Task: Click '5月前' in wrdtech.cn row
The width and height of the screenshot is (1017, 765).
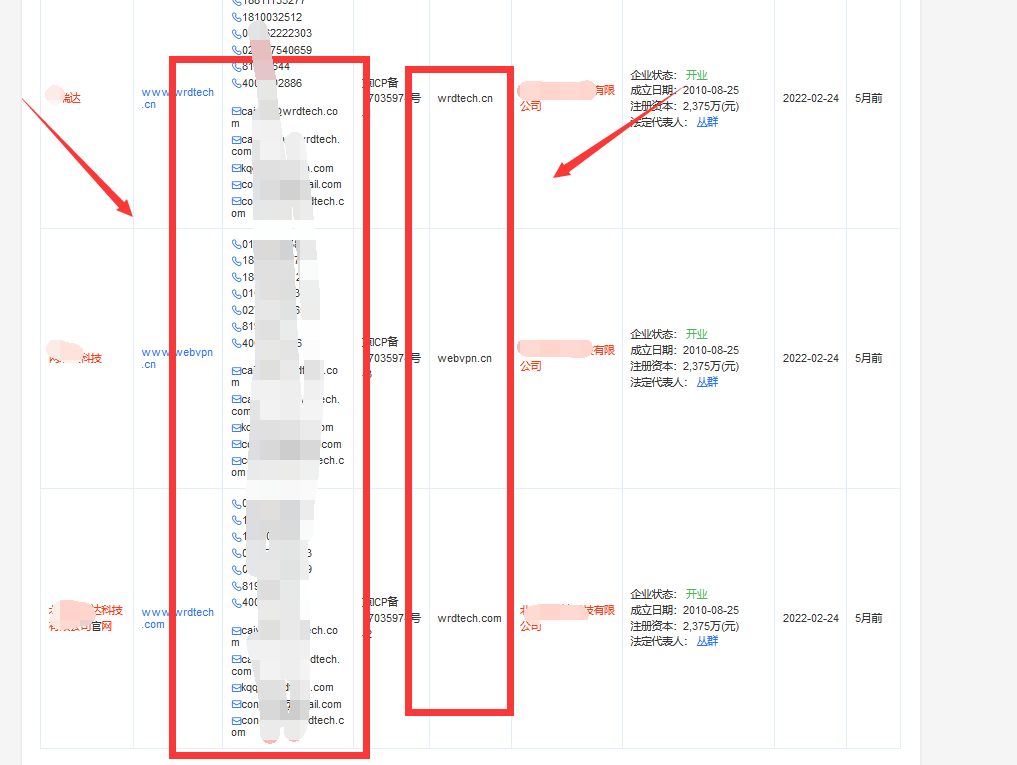Action: pyautogui.click(x=868, y=99)
